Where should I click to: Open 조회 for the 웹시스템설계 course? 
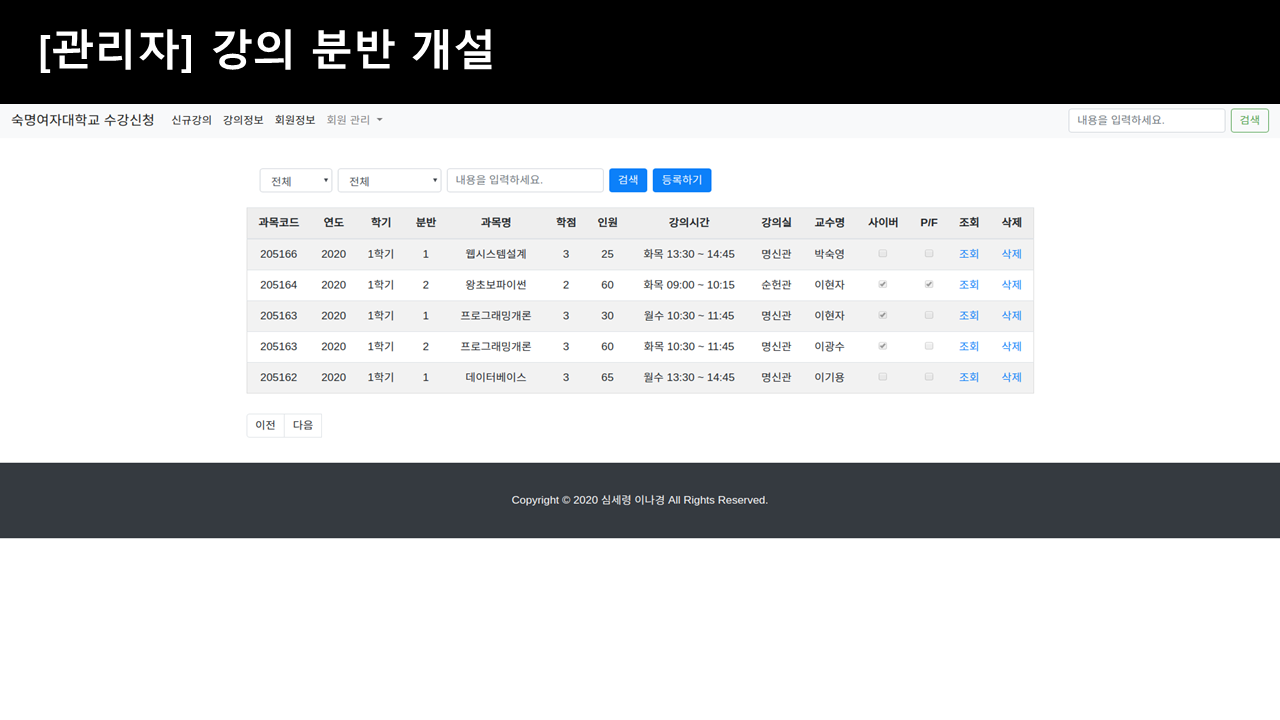tap(969, 253)
